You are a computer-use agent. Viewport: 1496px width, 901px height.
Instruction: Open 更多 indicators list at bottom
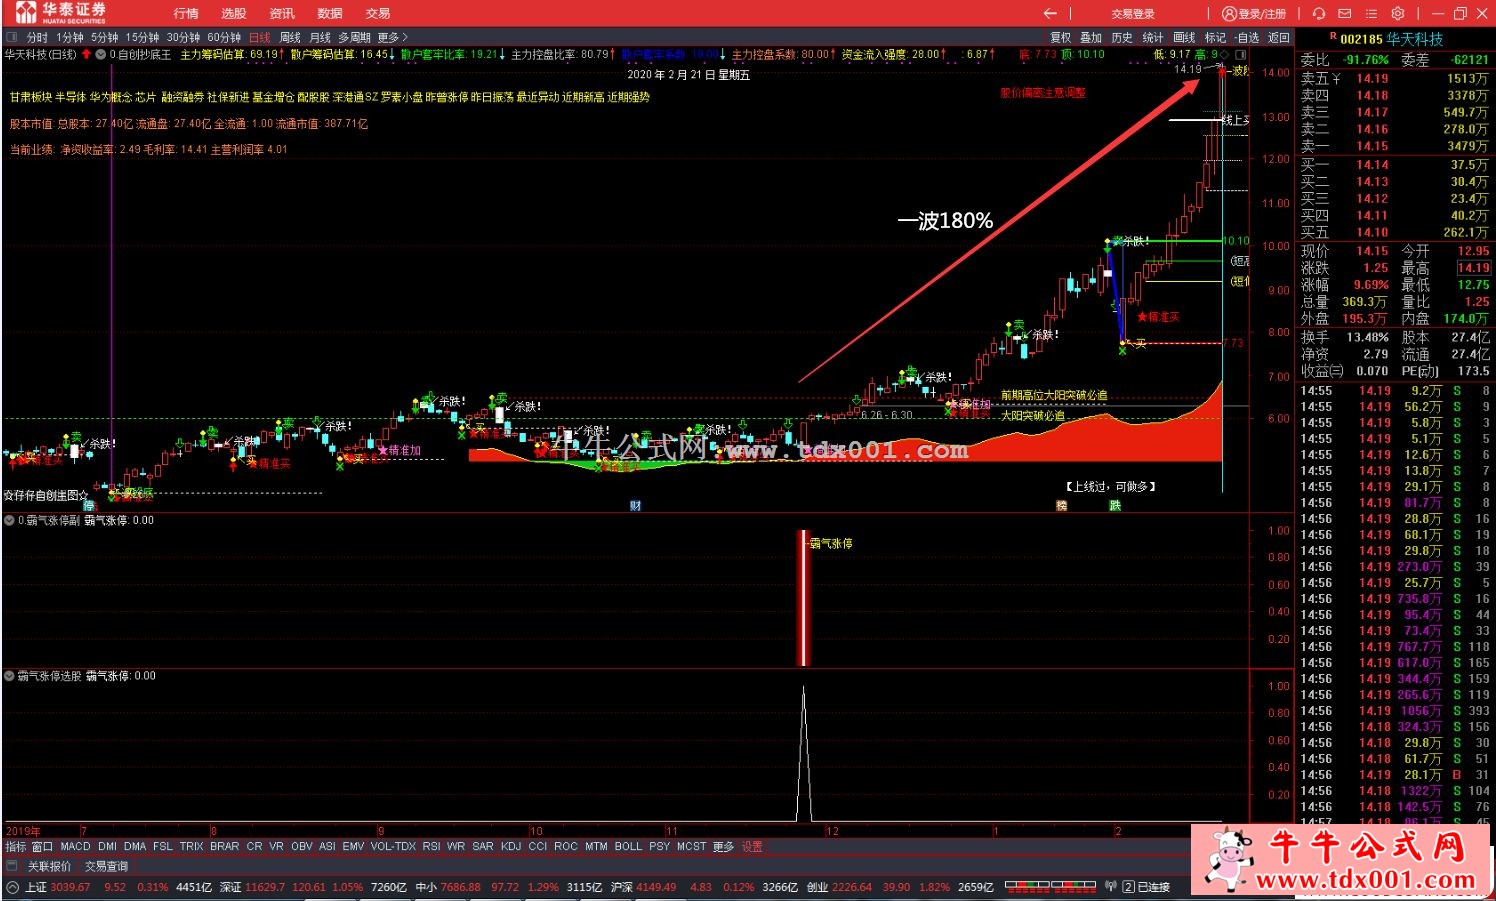pyautogui.click(x=724, y=846)
